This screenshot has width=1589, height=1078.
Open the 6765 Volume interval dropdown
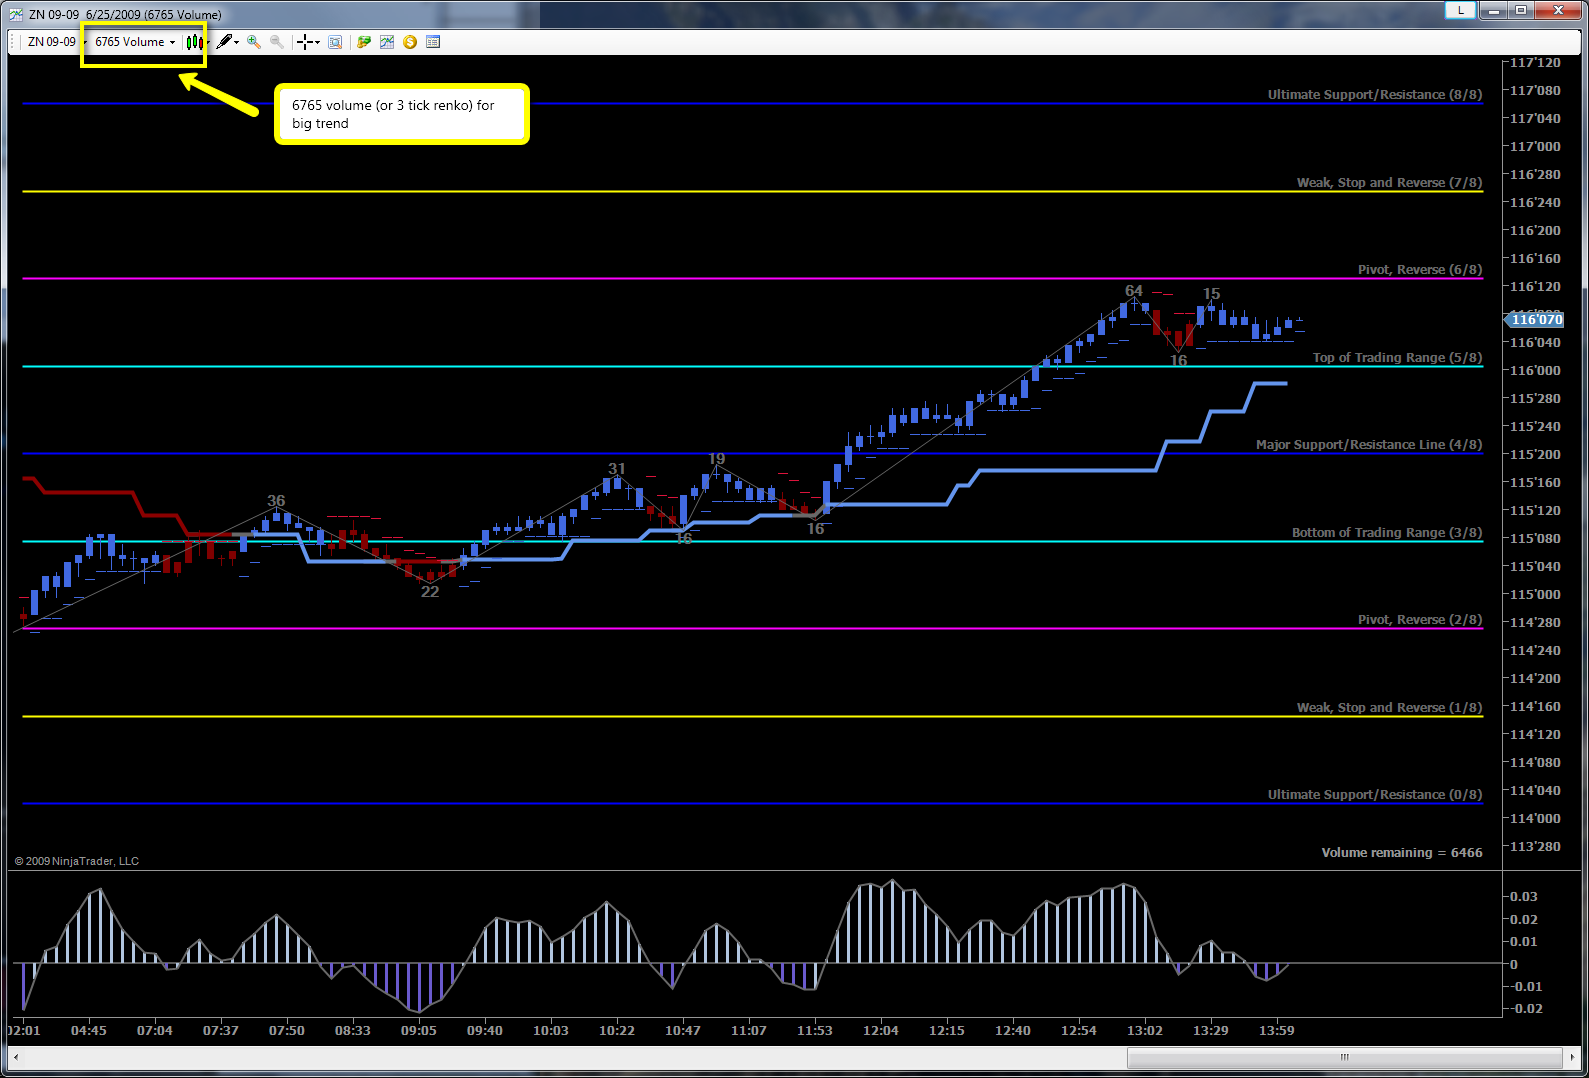pos(135,42)
